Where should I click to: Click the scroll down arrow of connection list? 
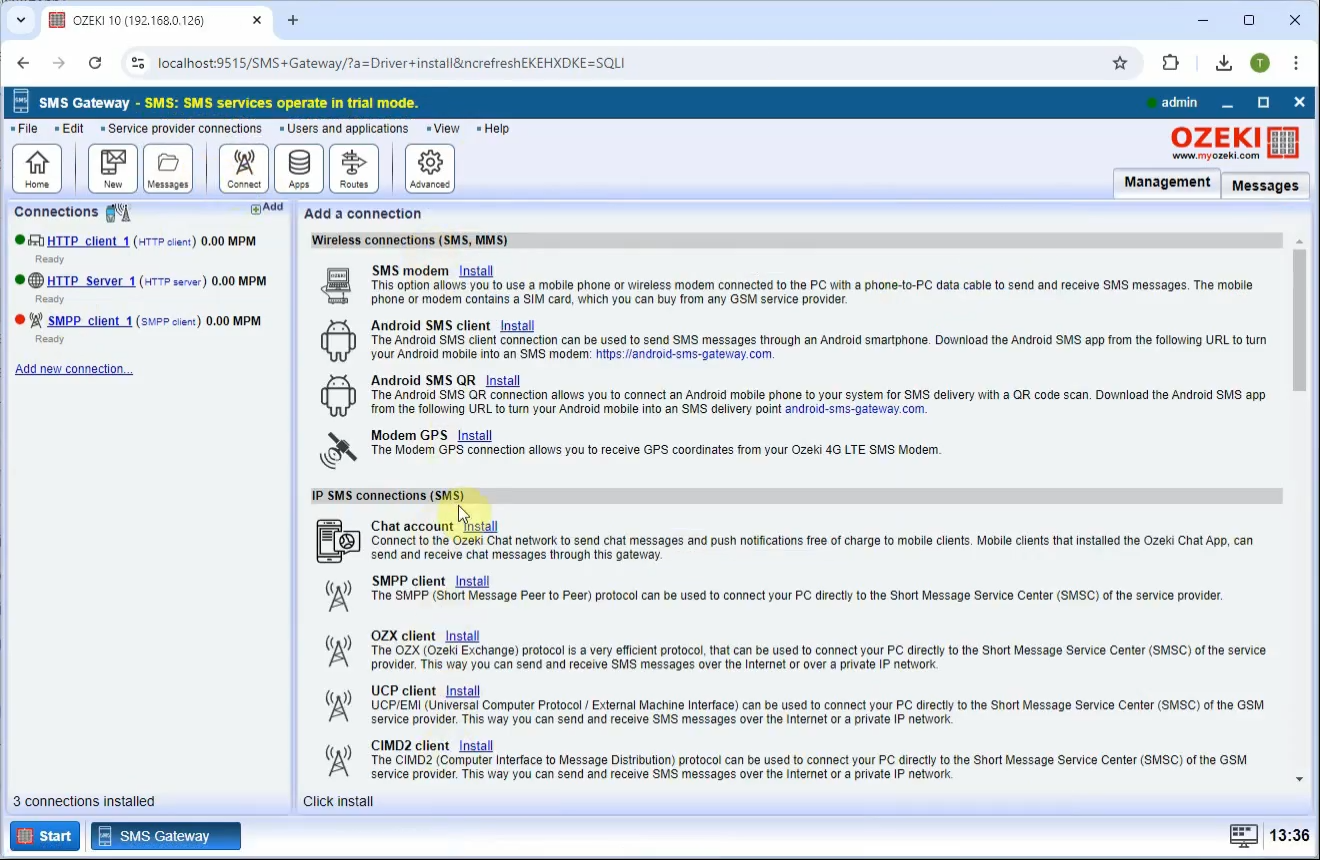[1299, 779]
